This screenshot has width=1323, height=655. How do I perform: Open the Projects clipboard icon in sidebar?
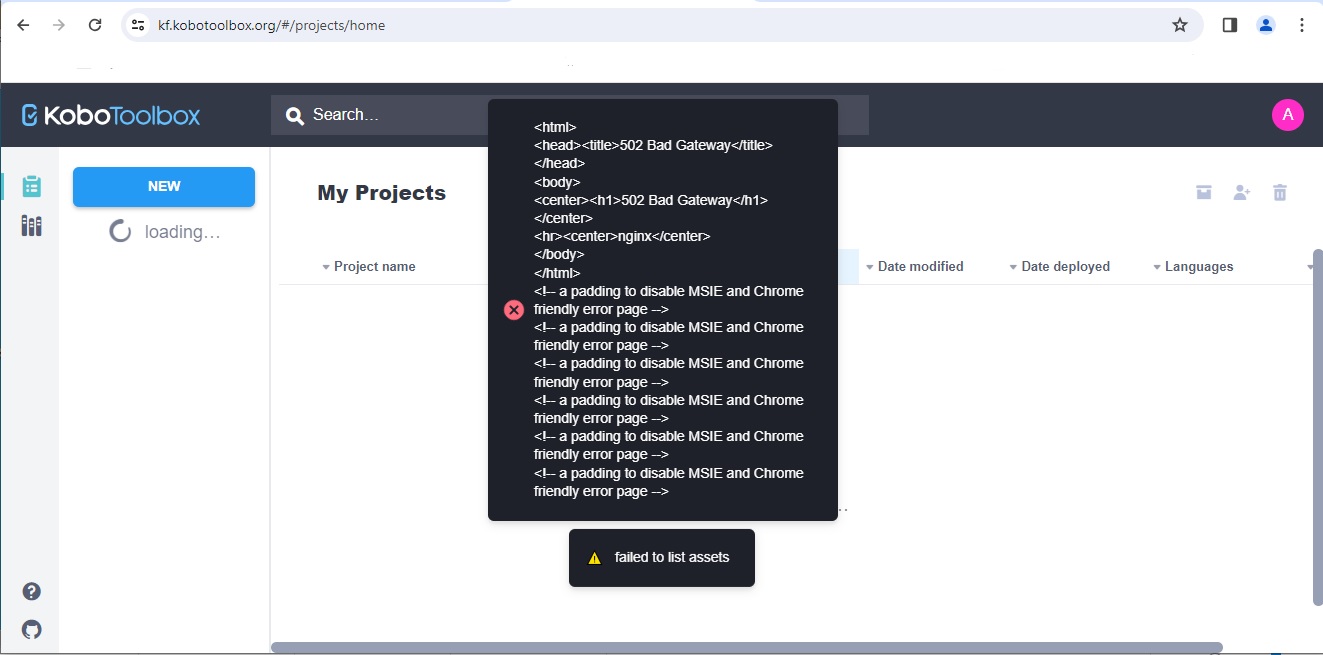tap(31, 186)
